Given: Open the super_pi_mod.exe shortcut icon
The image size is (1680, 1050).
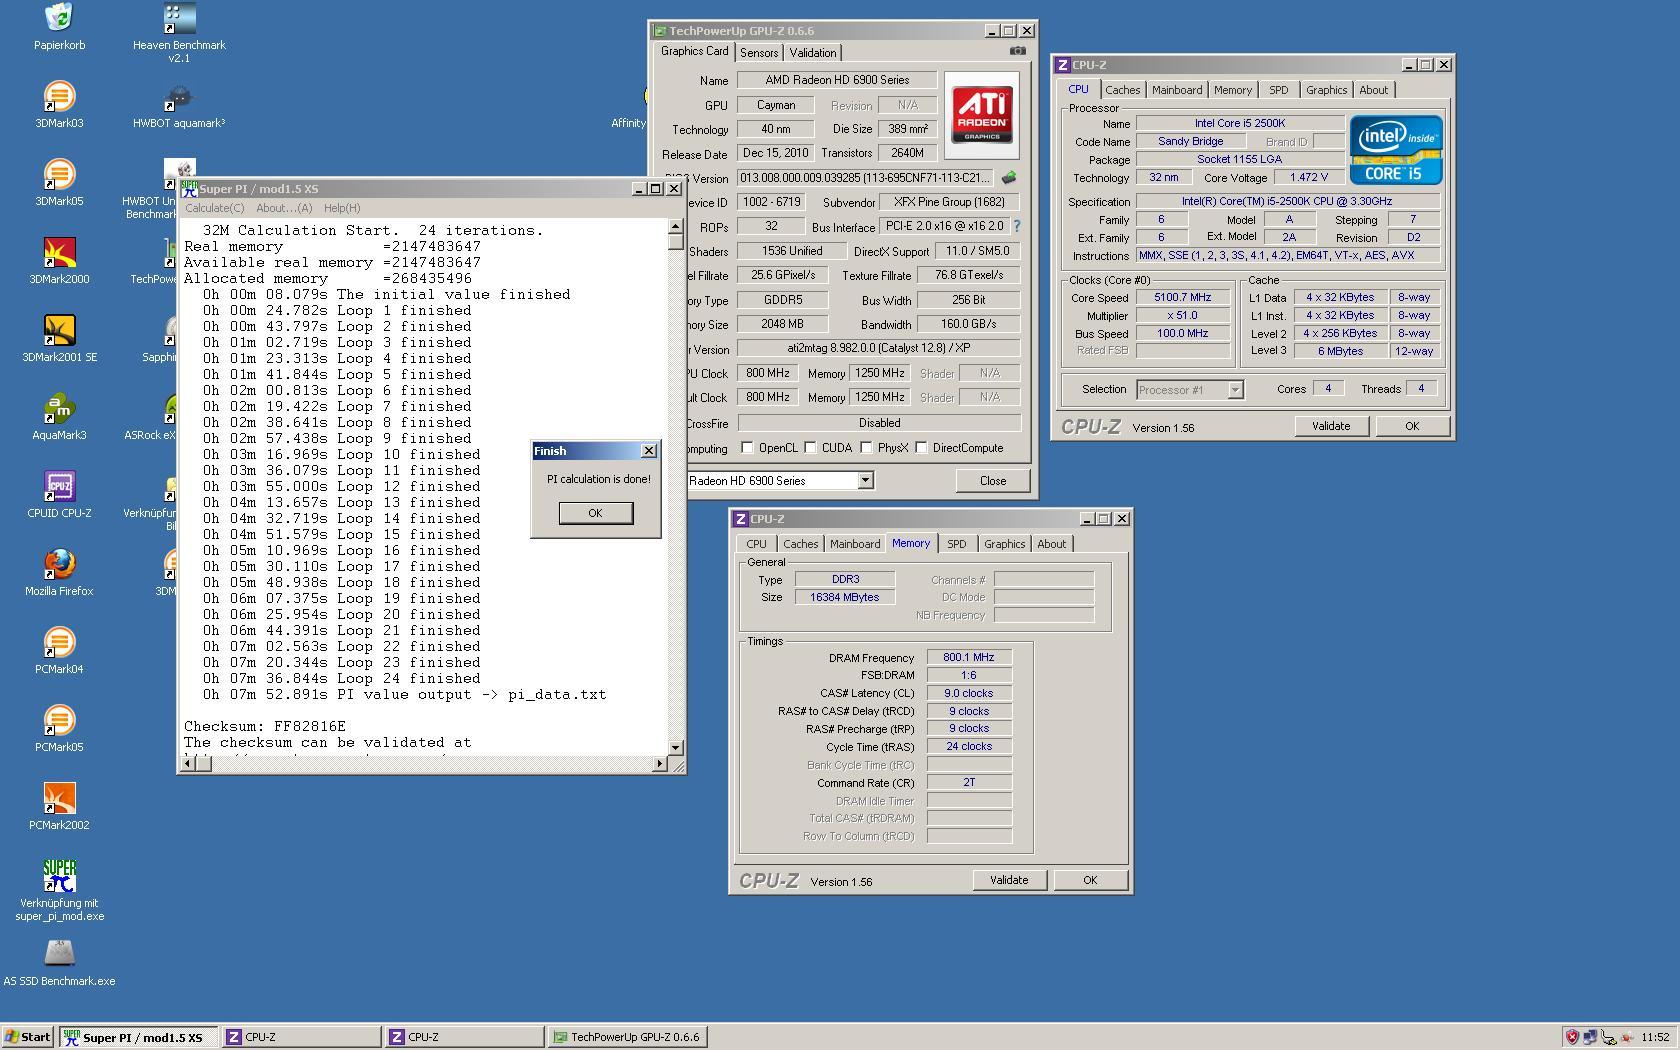Looking at the screenshot, I should coord(59,876).
